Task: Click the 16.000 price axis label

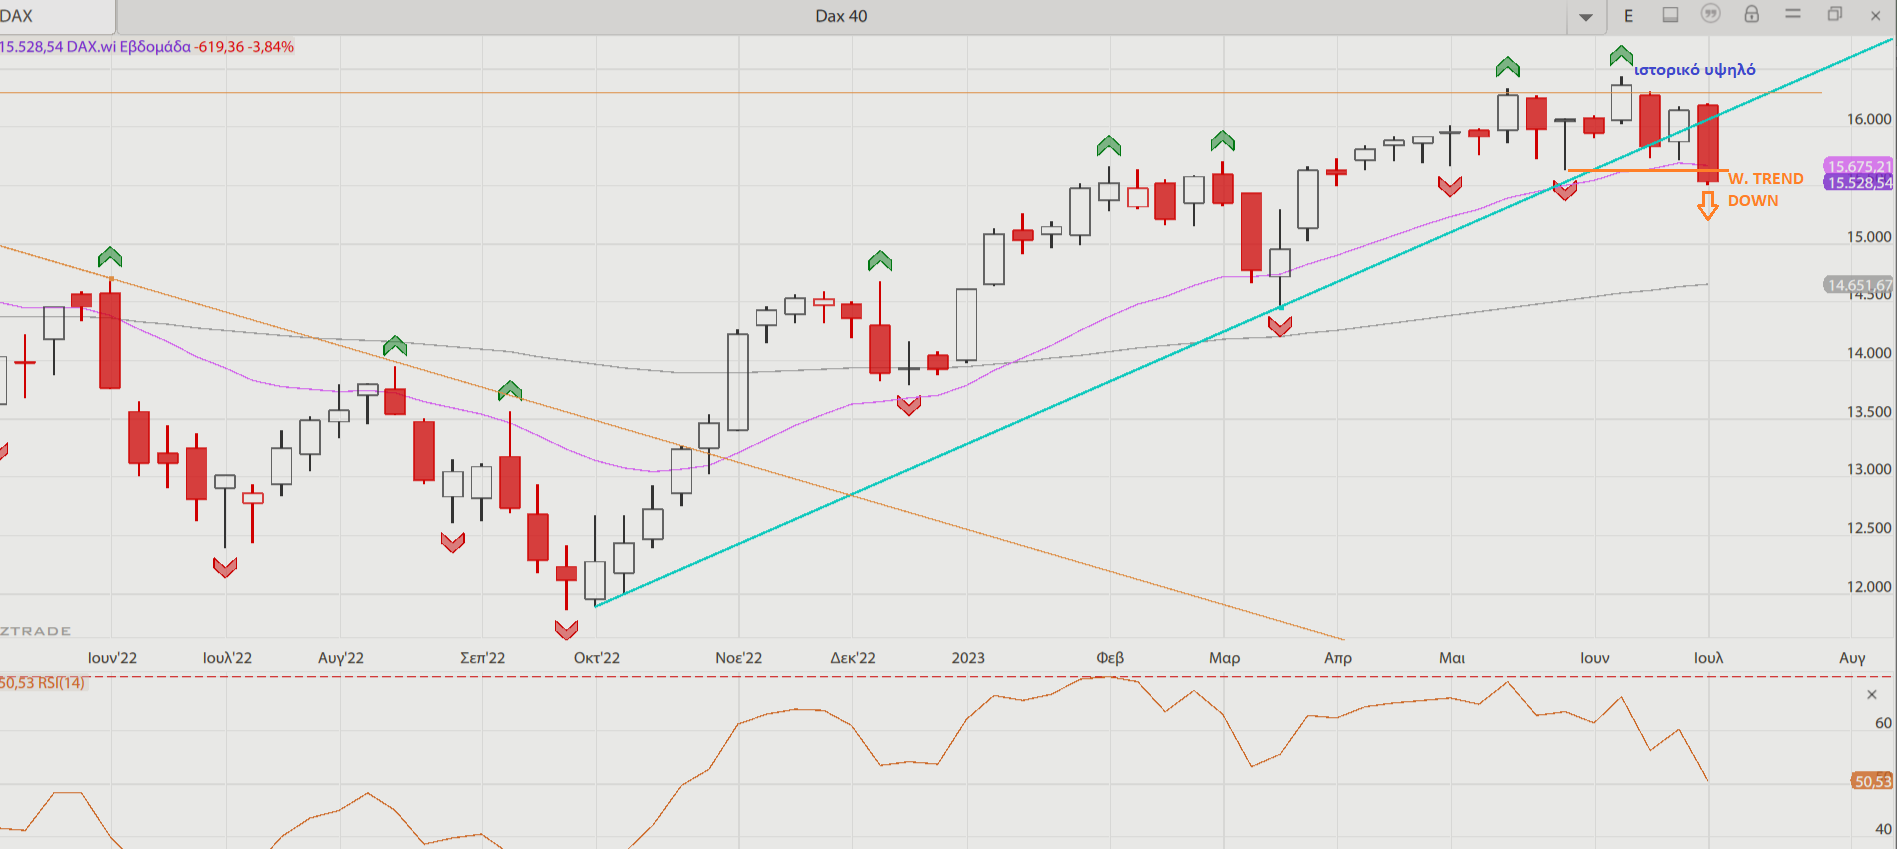Action: coord(1869,119)
